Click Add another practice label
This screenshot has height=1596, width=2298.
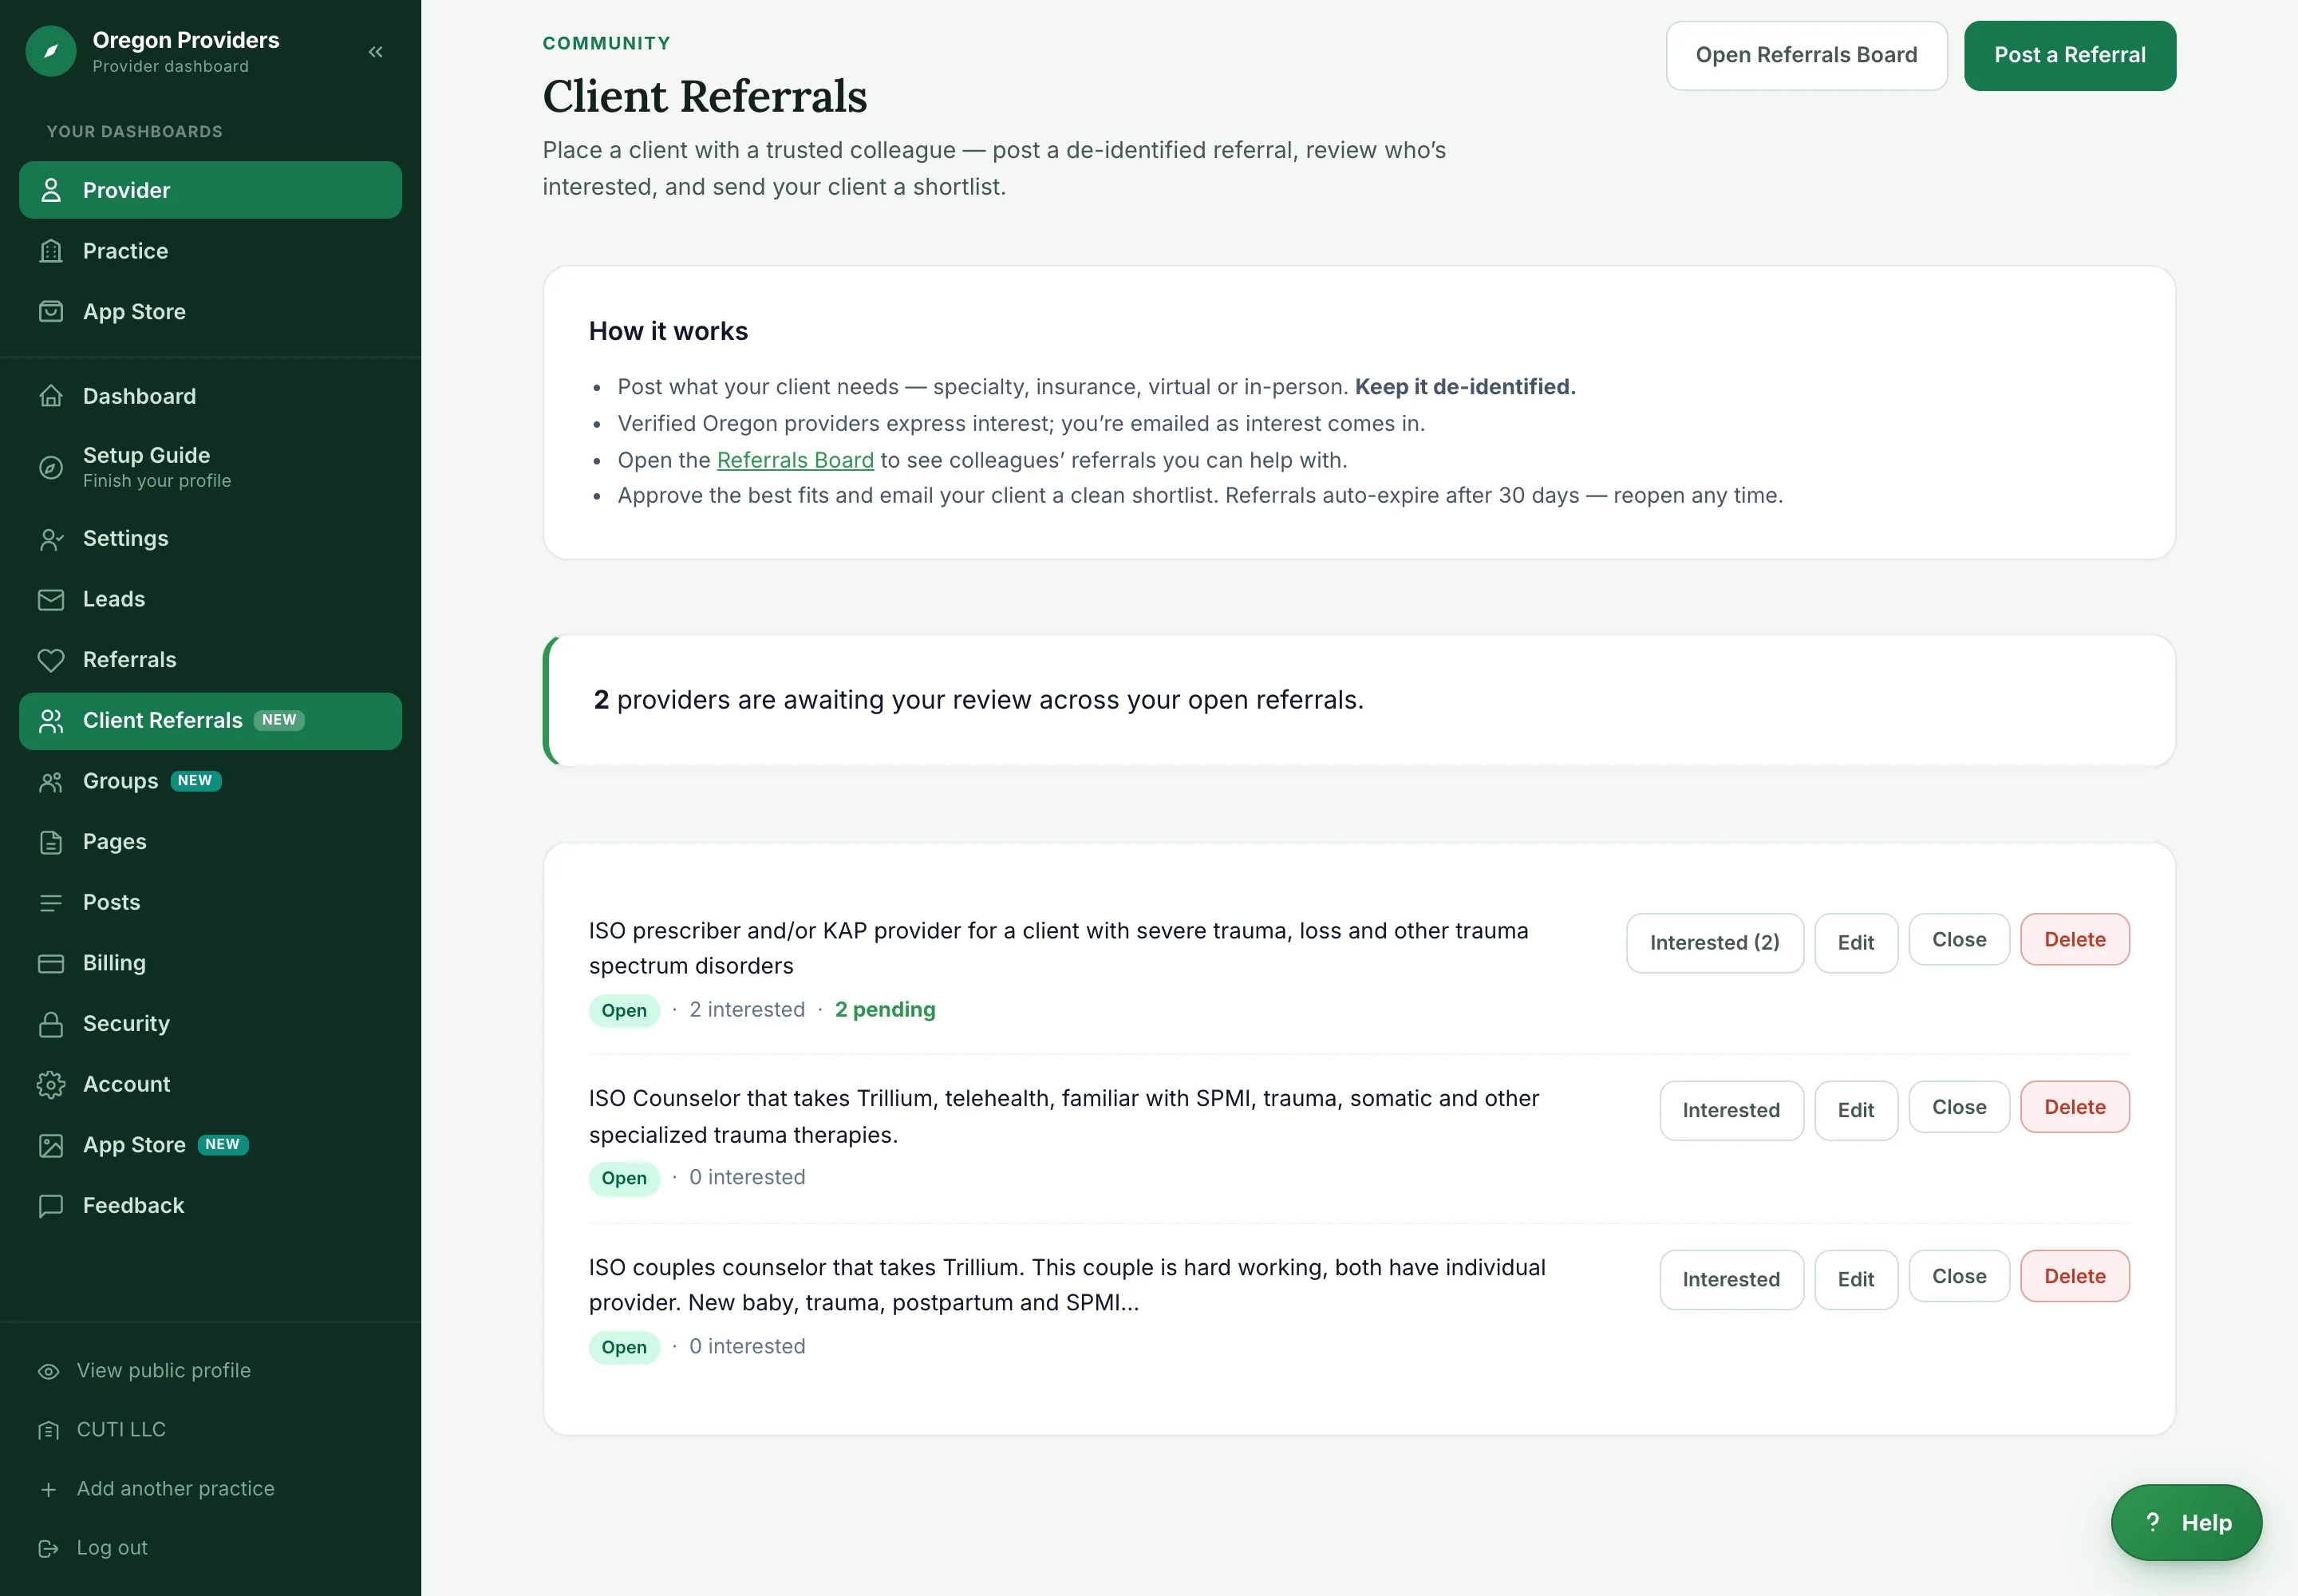pyautogui.click(x=175, y=1489)
